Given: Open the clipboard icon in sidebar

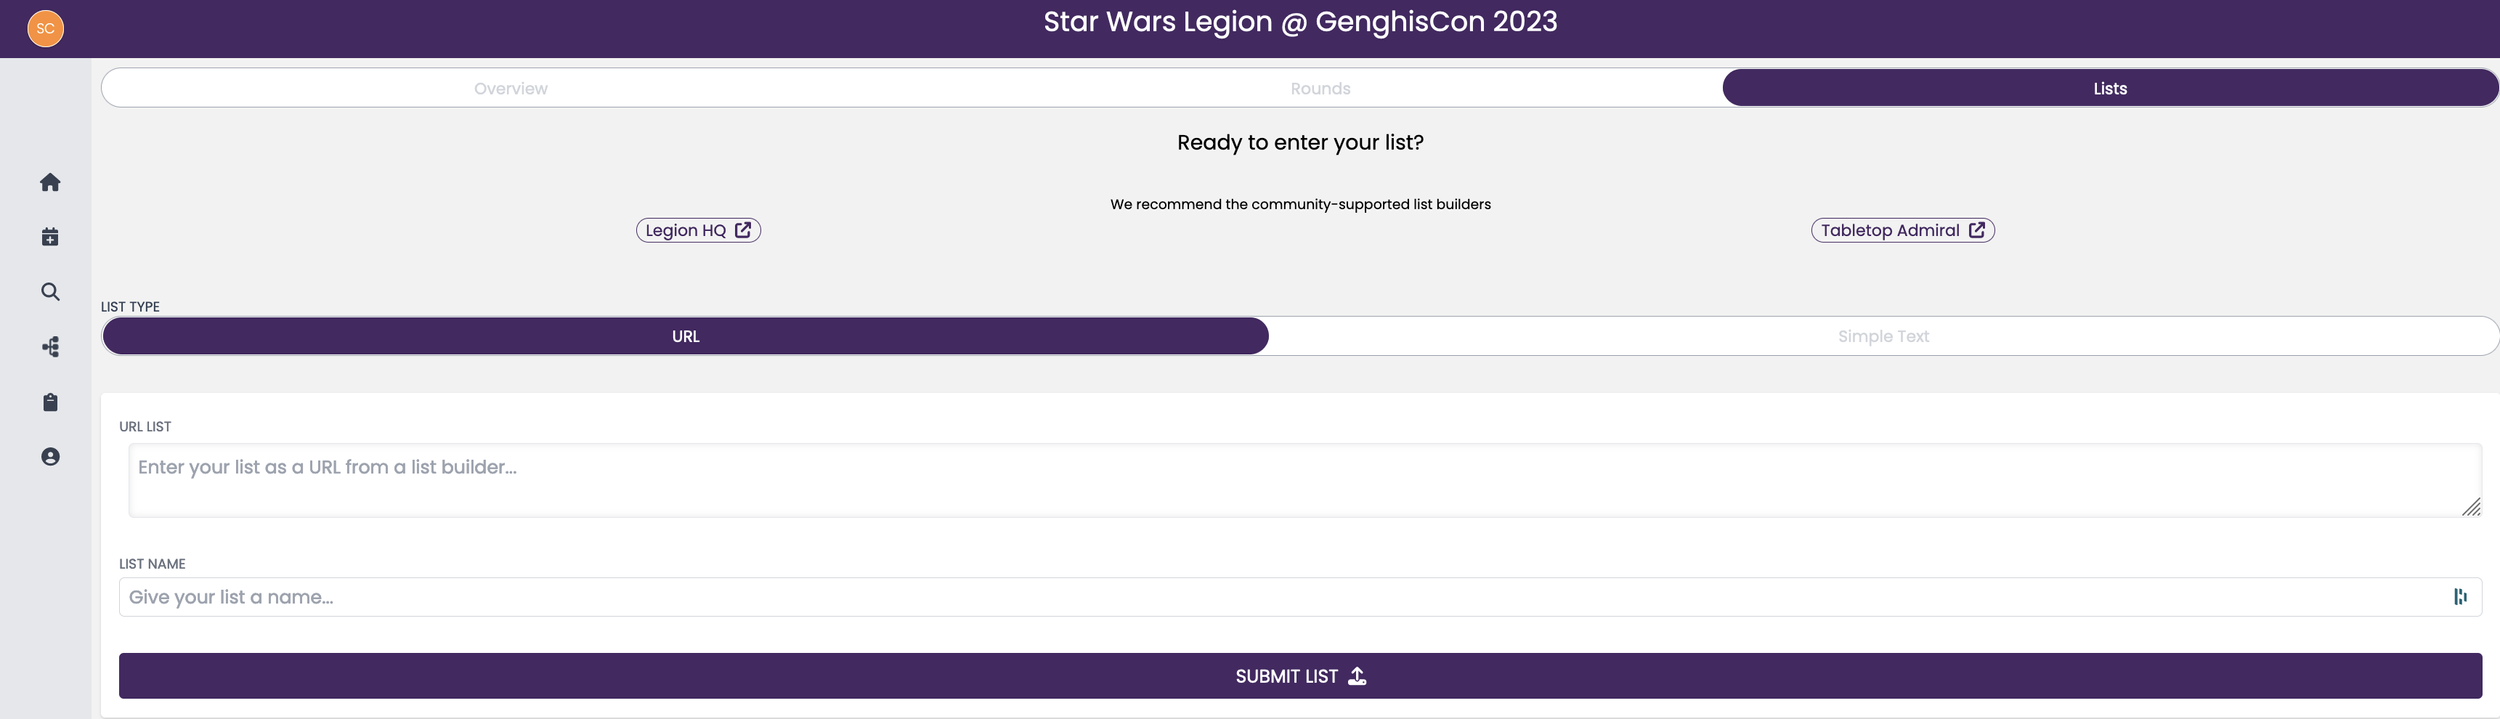Looking at the screenshot, I should click(x=50, y=402).
